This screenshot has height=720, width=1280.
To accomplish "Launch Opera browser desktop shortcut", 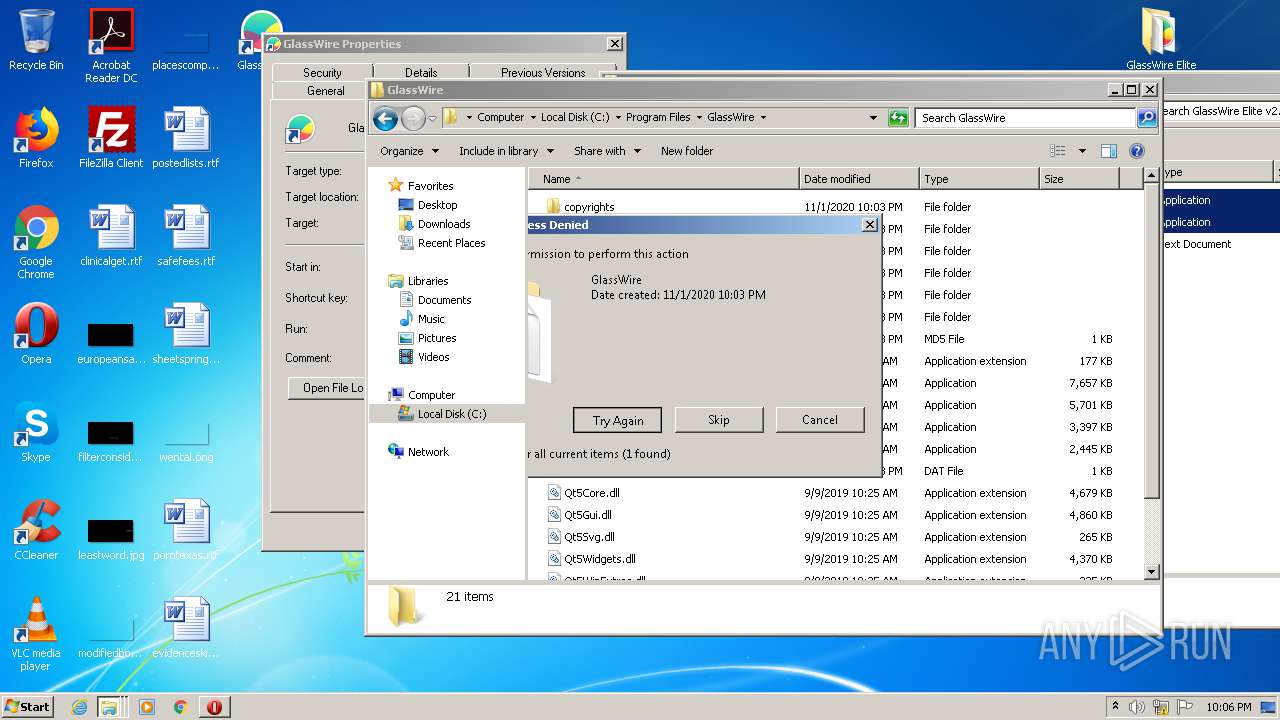I will pyautogui.click(x=36, y=334).
